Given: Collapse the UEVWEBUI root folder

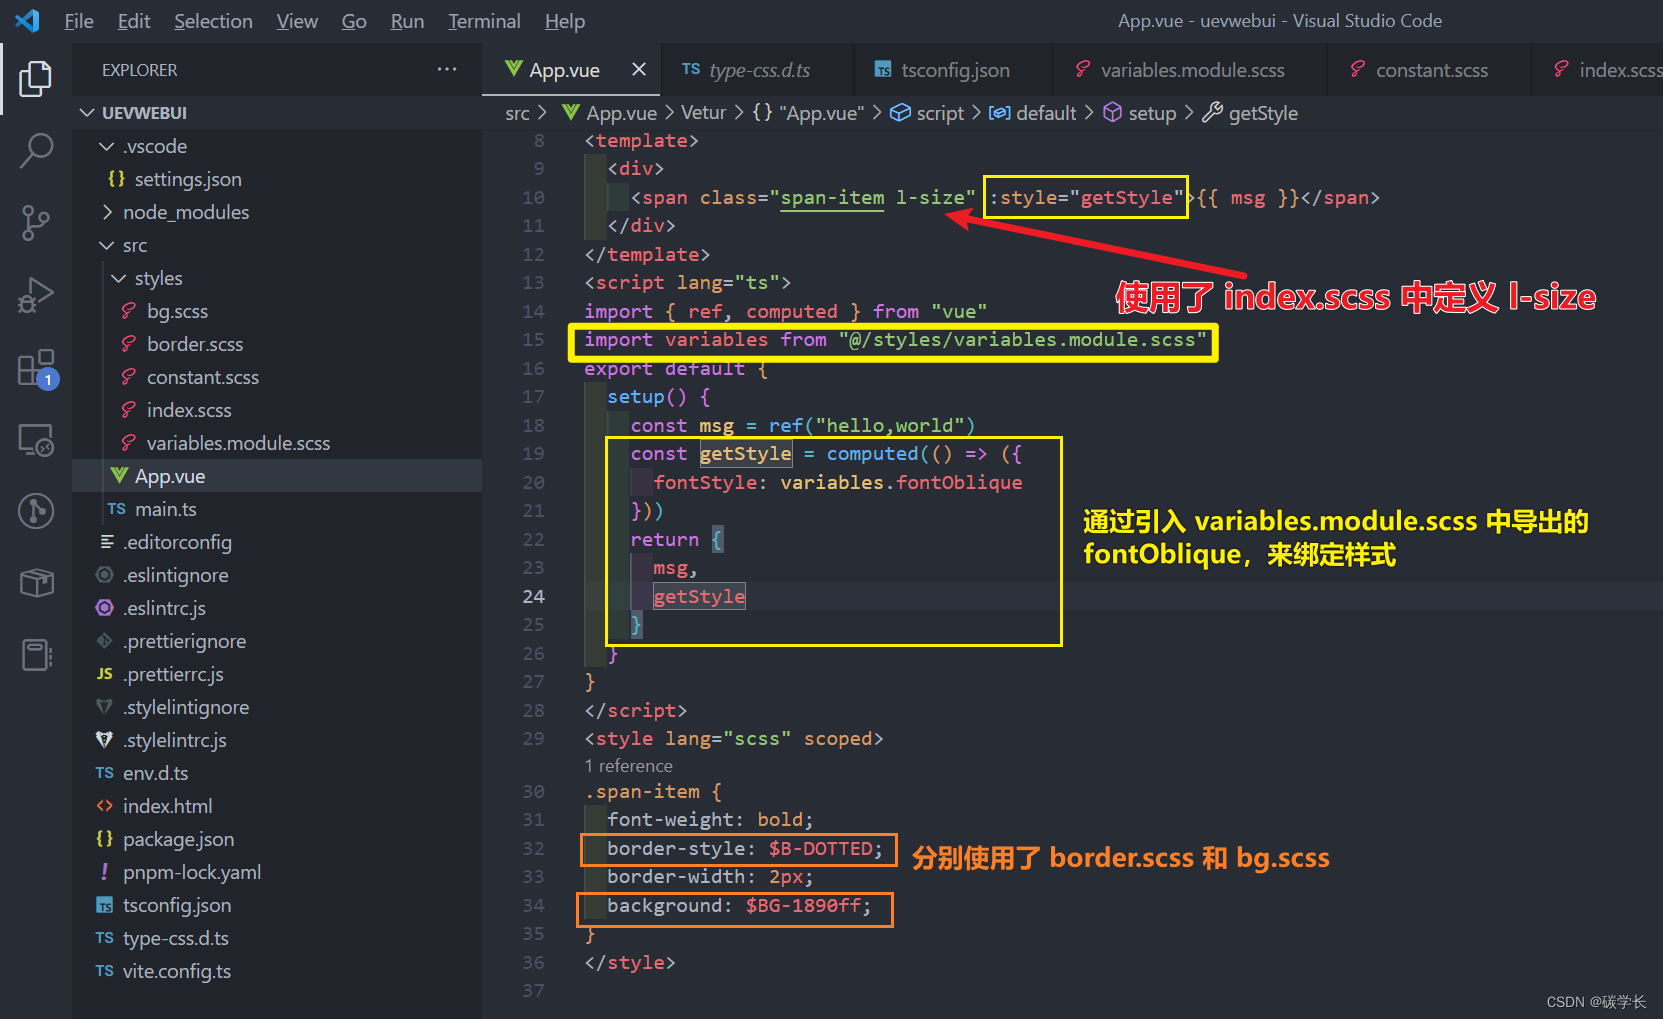Looking at the screenshot, I should pyautogui.click(x=277, y=113).
